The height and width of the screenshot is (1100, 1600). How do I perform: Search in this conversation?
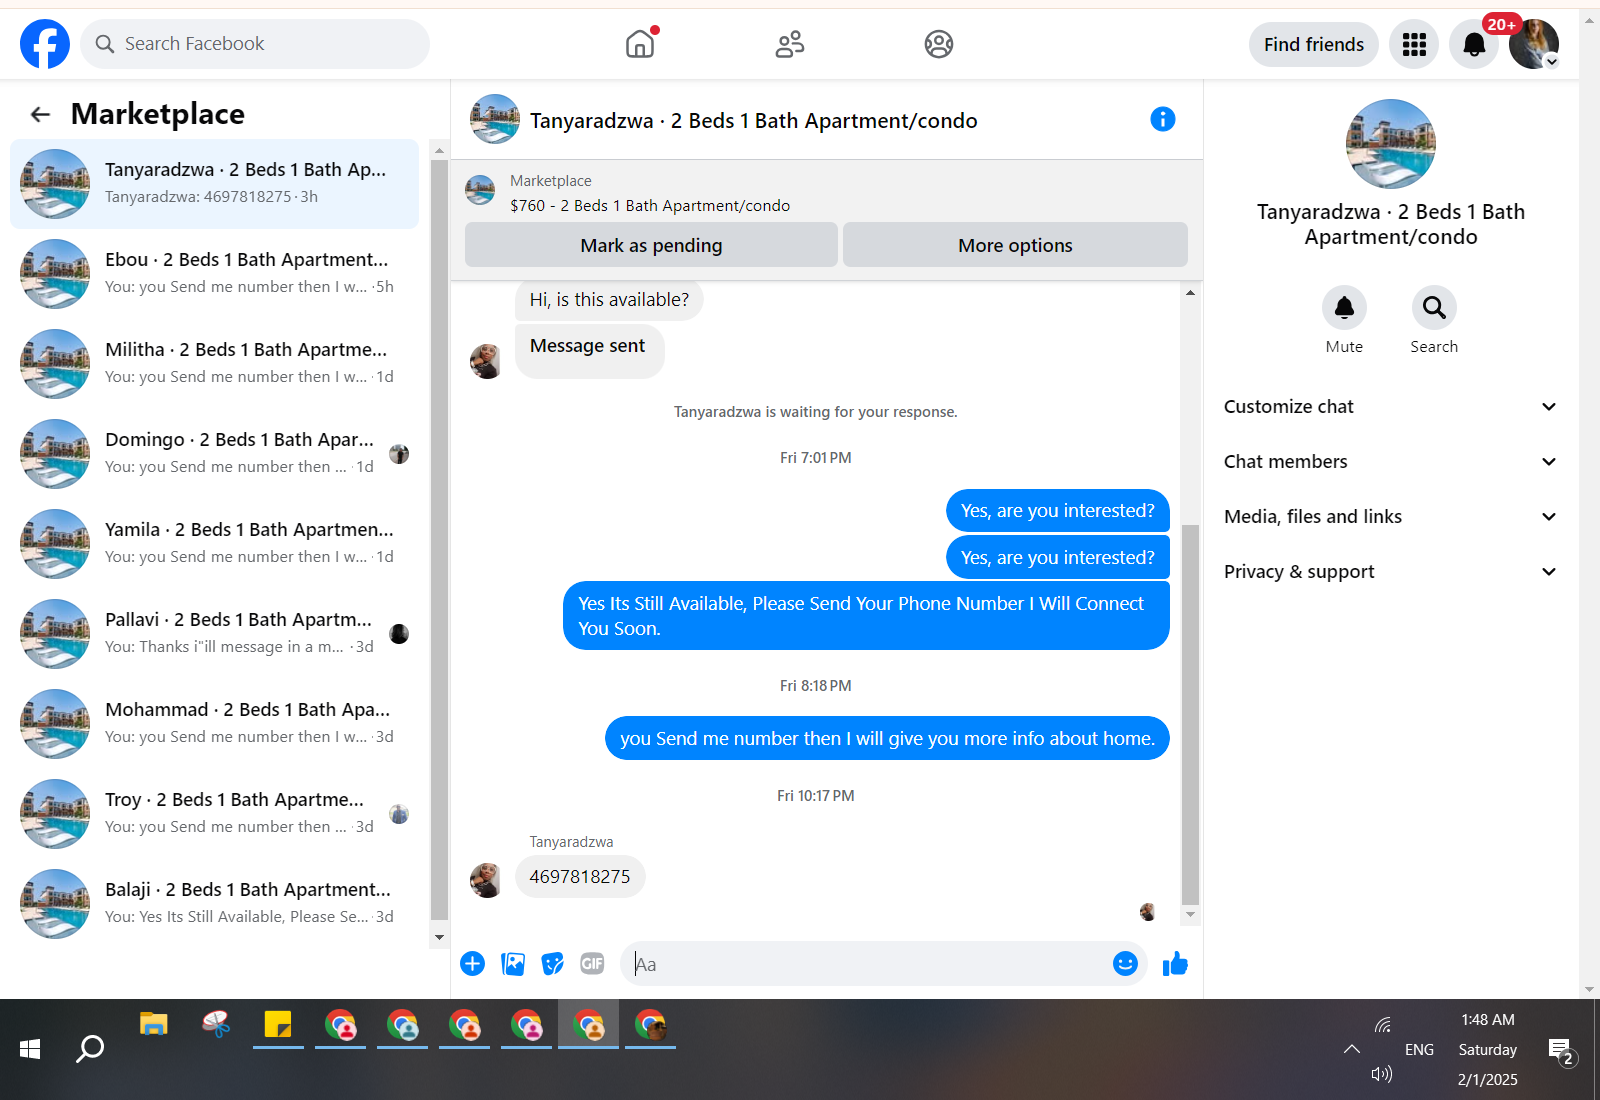coord(1434,307)
